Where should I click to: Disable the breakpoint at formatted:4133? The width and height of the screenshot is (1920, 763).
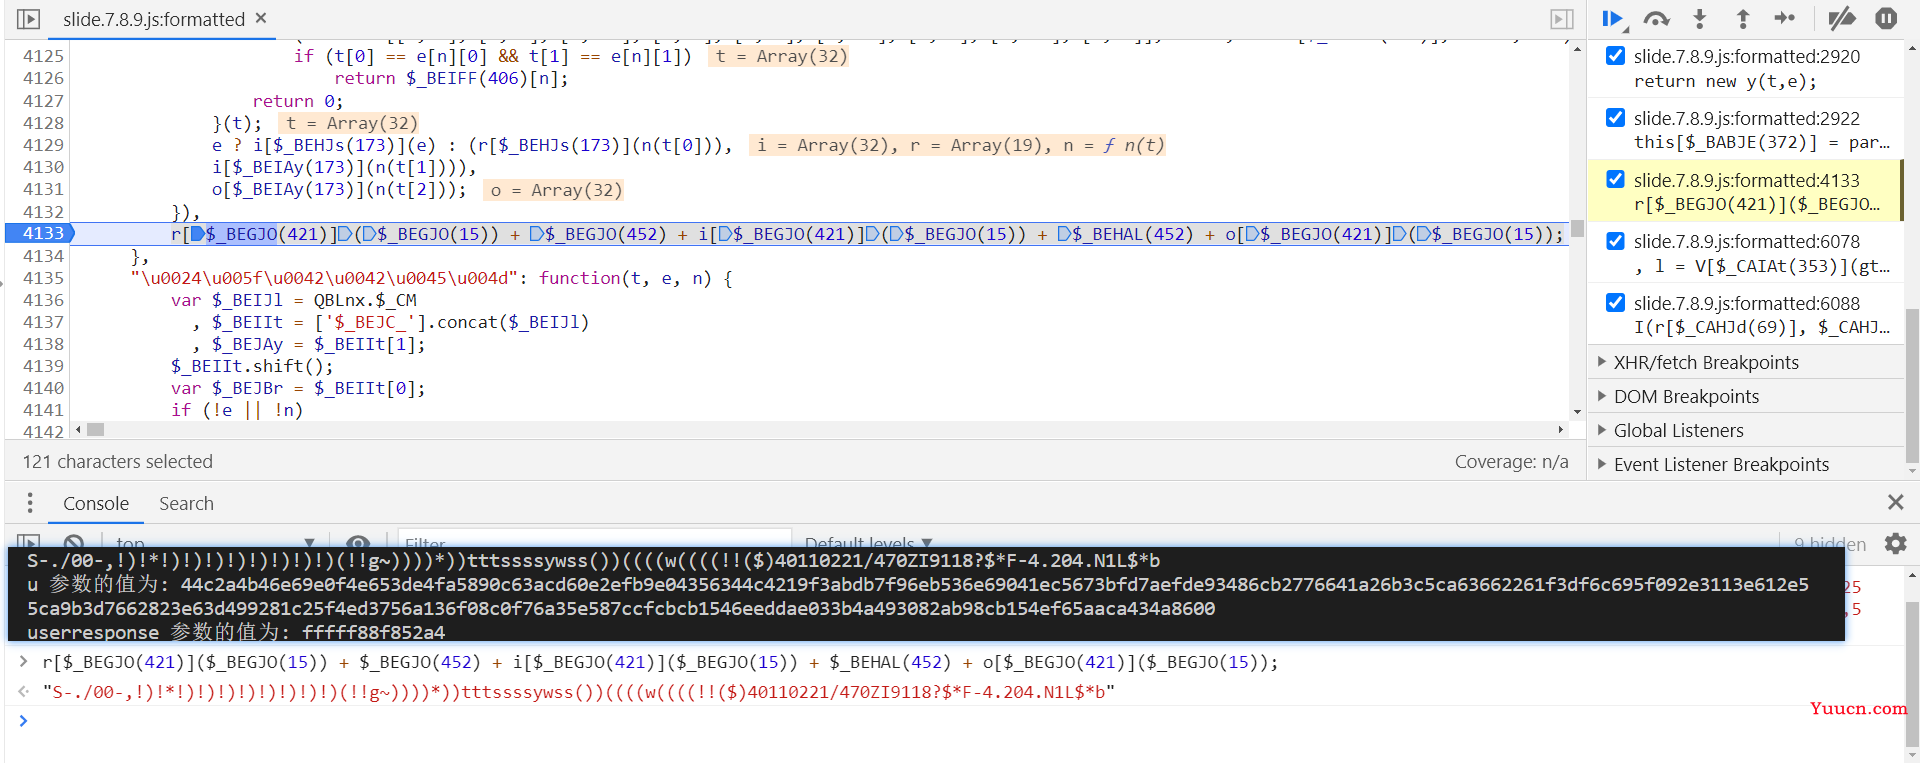pos(1615,180)
